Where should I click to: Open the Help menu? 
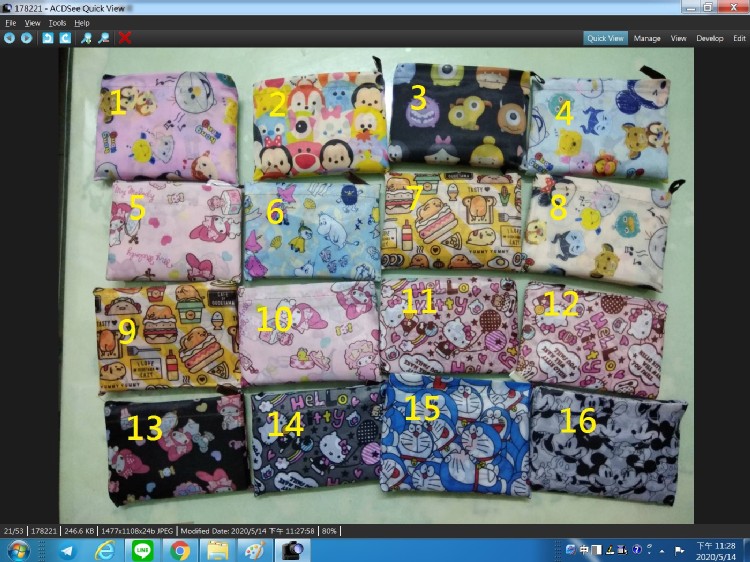pyautogui.click(x=82, y=23)
